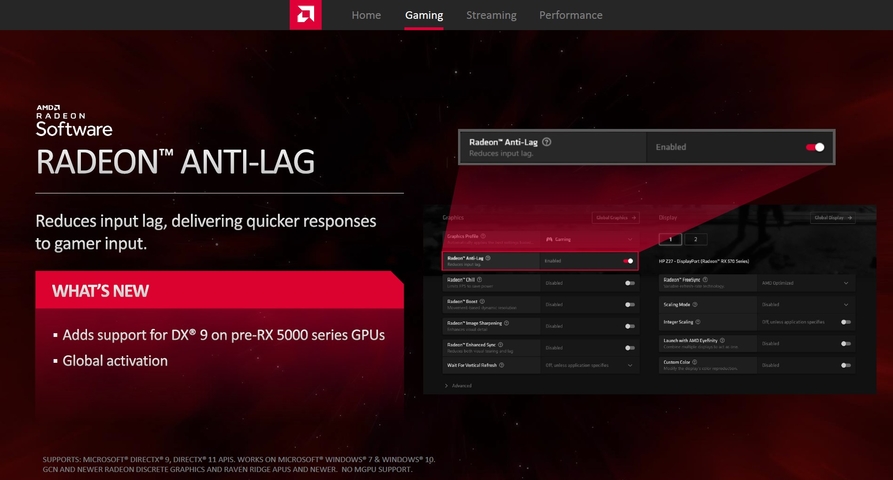The height and width of the screenshot is (480, 893).
Task: Click help icon beside Scaling Mode
Action: tap(695, 305)
